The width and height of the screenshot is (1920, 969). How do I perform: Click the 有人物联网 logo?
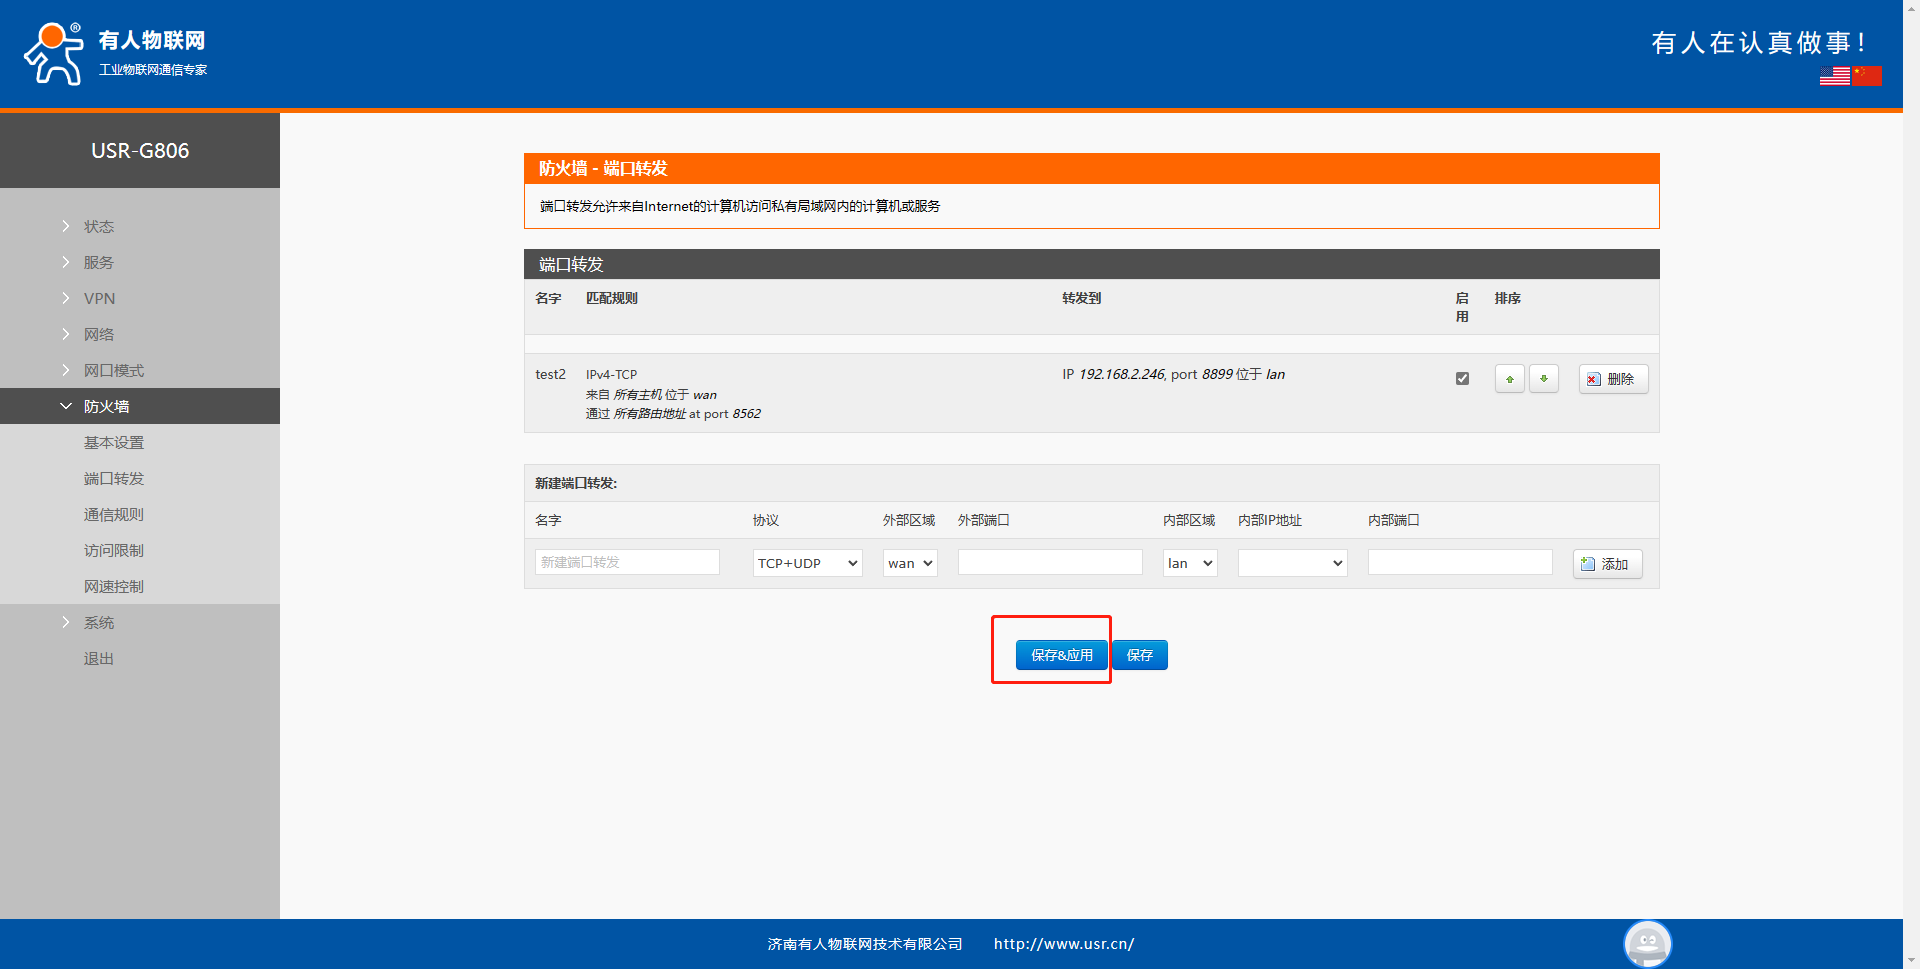[115, 54]
